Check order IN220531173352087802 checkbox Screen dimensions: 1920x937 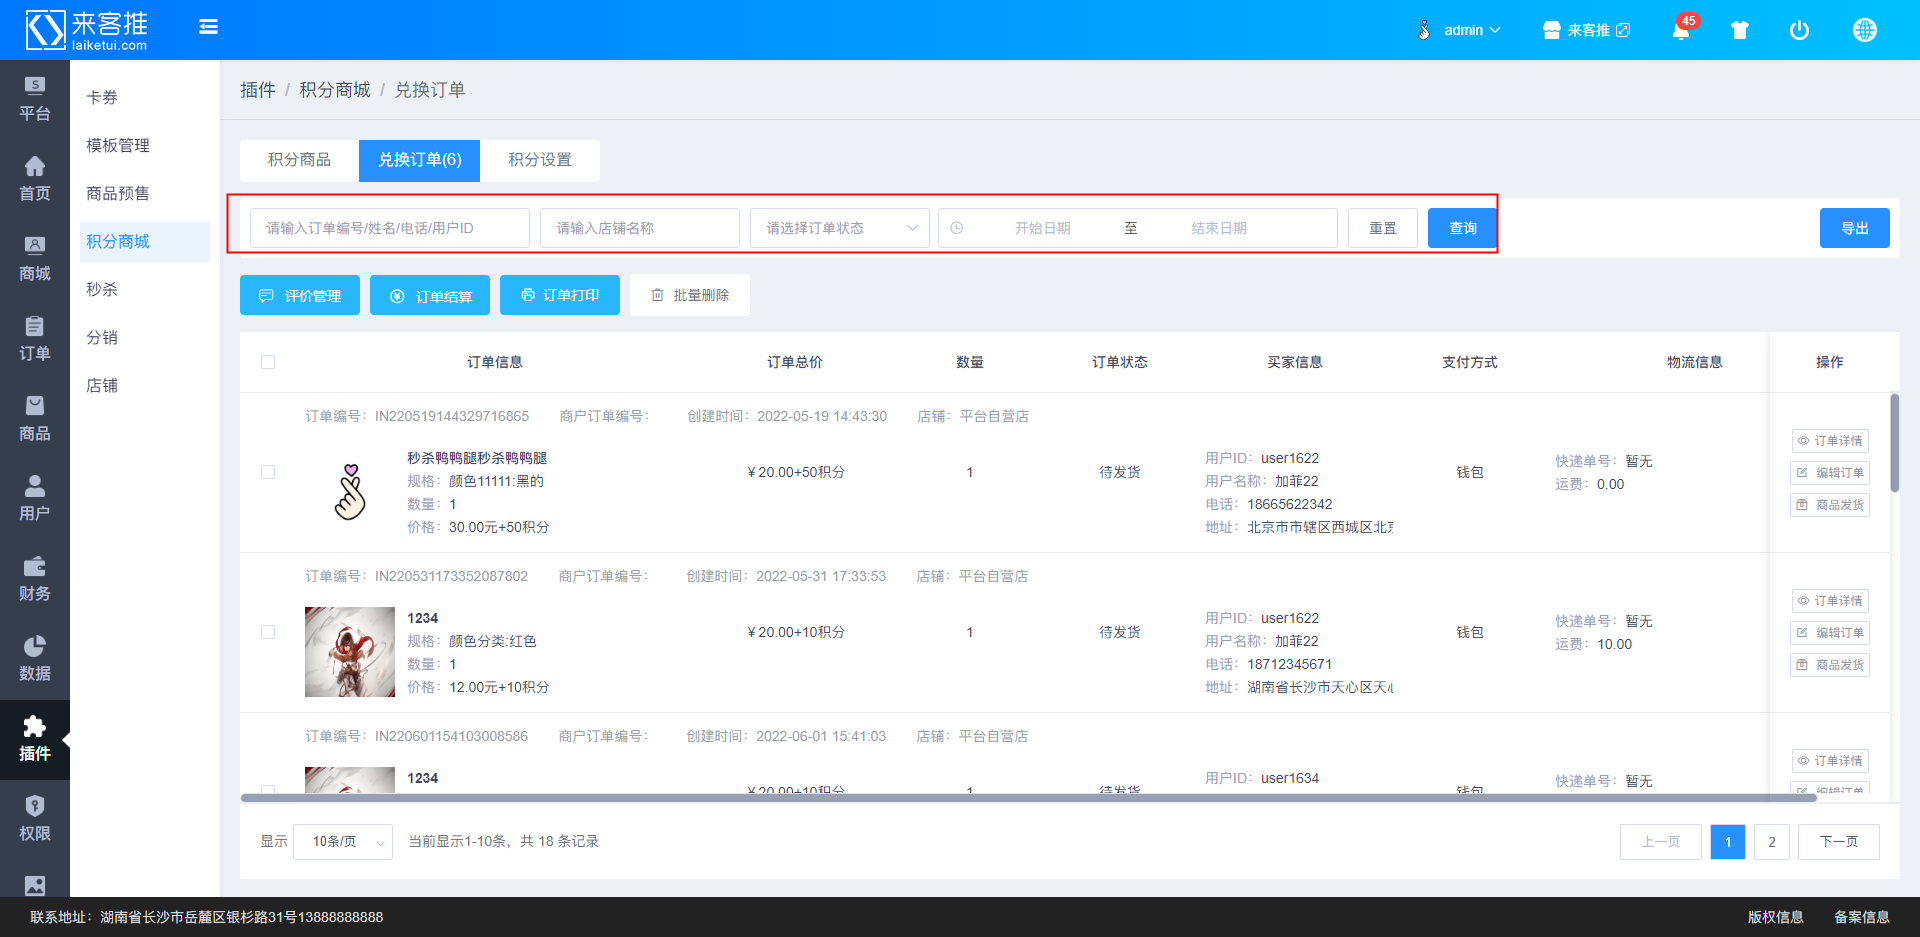point(268,632)
